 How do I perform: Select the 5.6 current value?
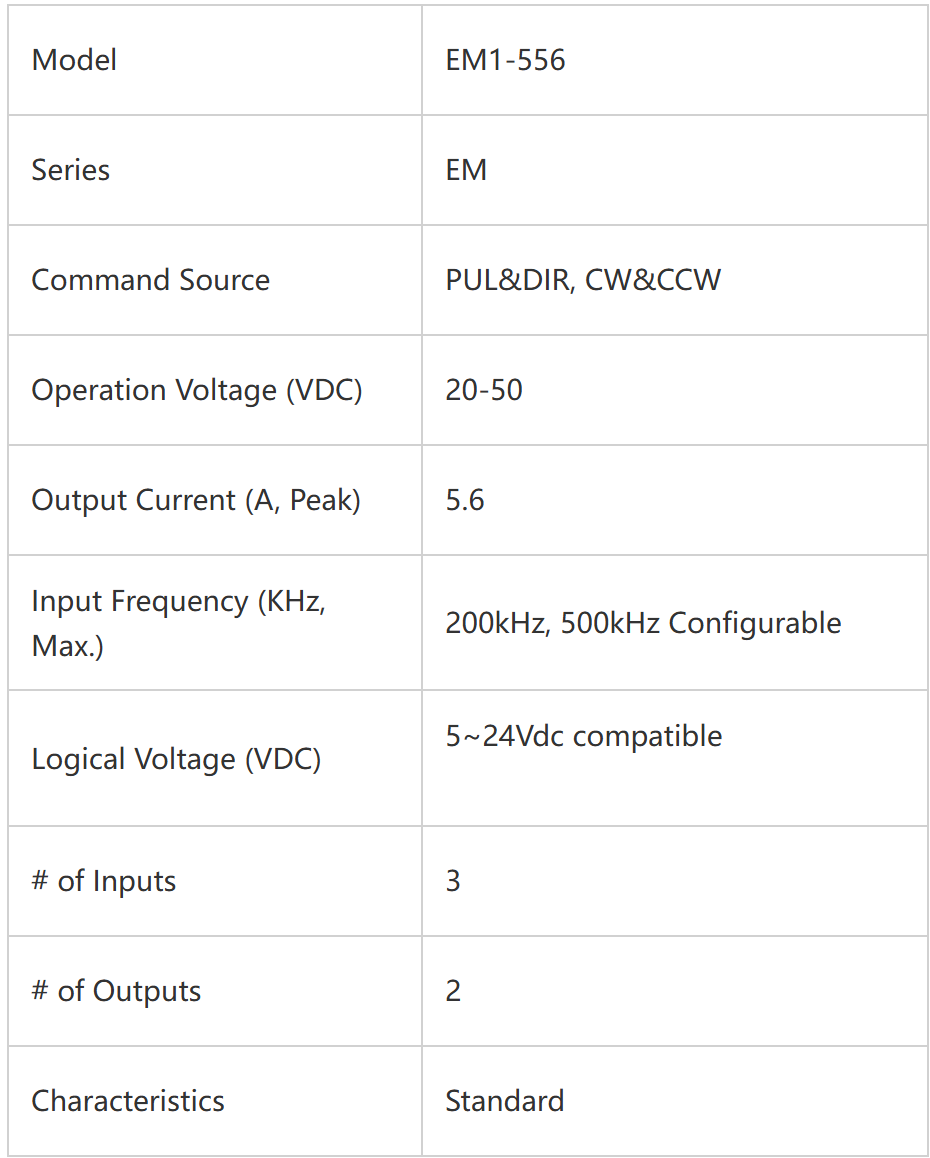tap(465, 500)
